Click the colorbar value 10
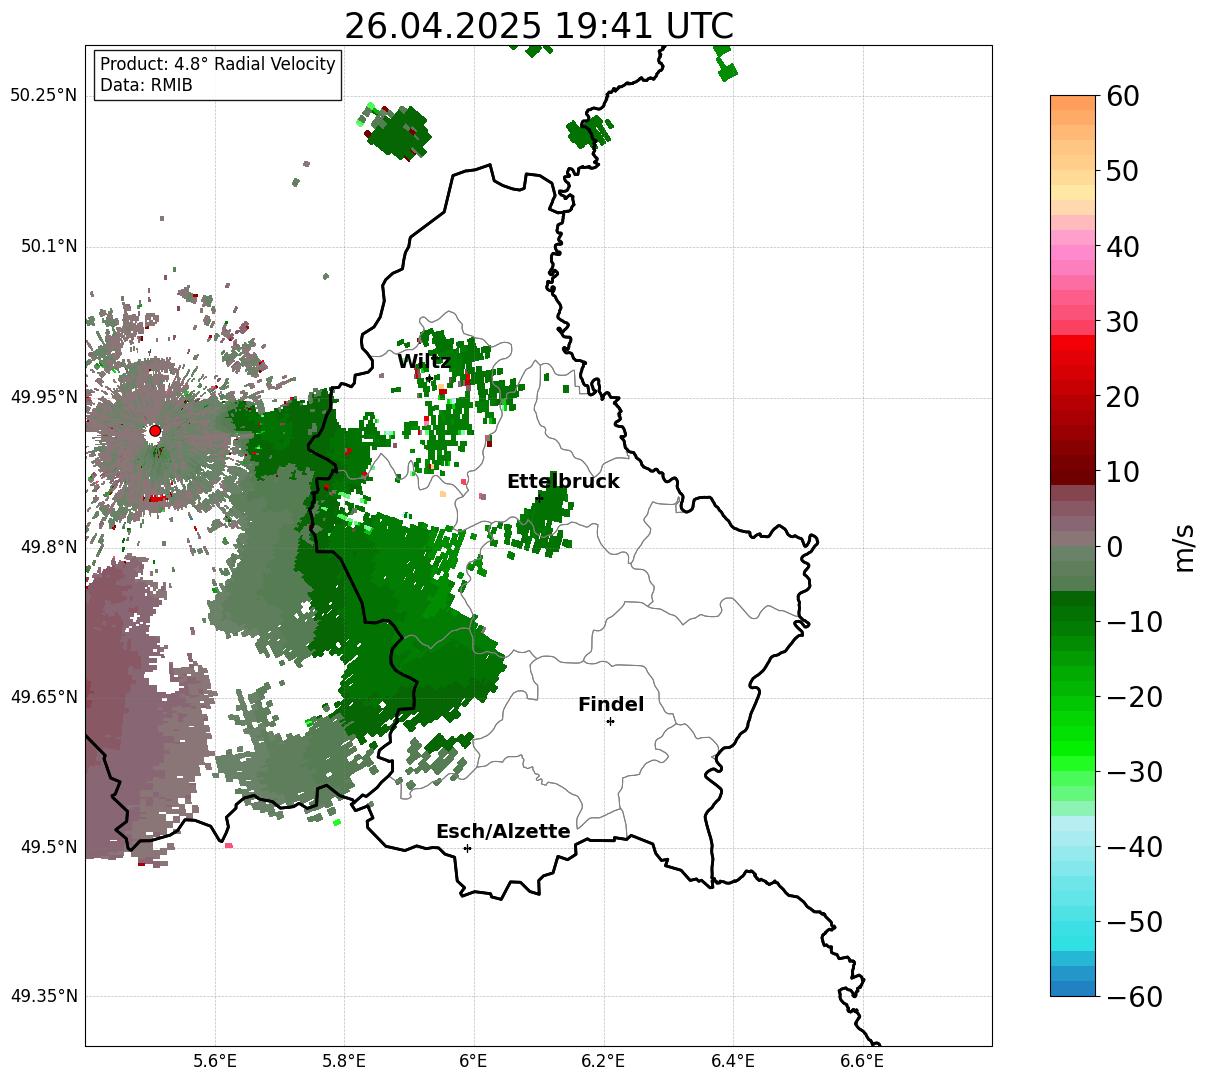This screenshot has height=1081, width=1207. click(1120, 472)
